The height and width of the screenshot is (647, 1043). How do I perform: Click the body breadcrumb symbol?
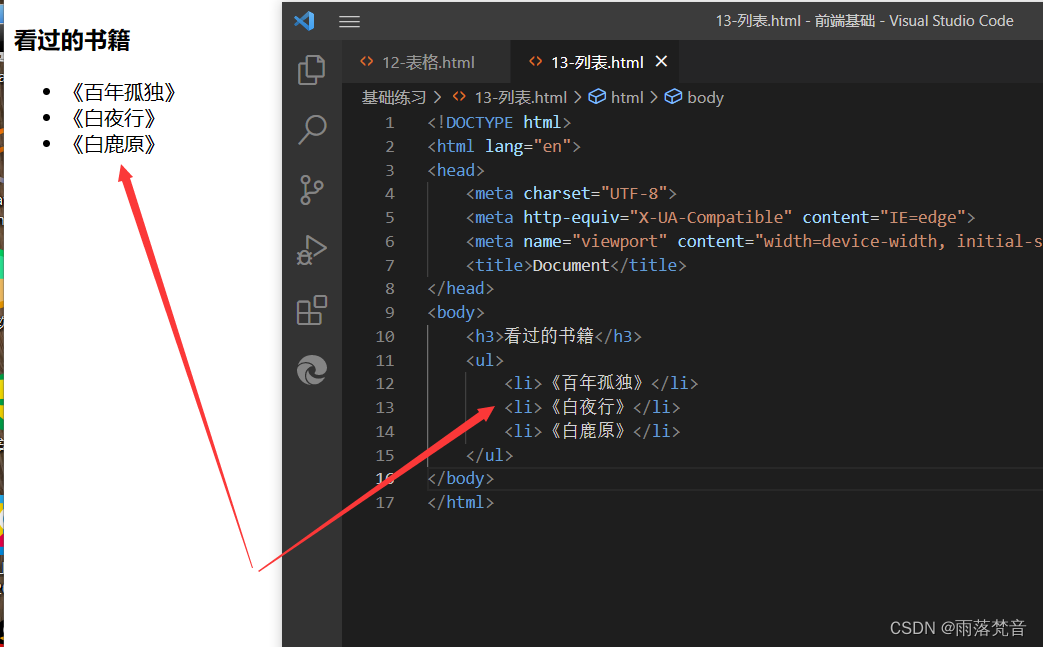[x=705, y=98]
